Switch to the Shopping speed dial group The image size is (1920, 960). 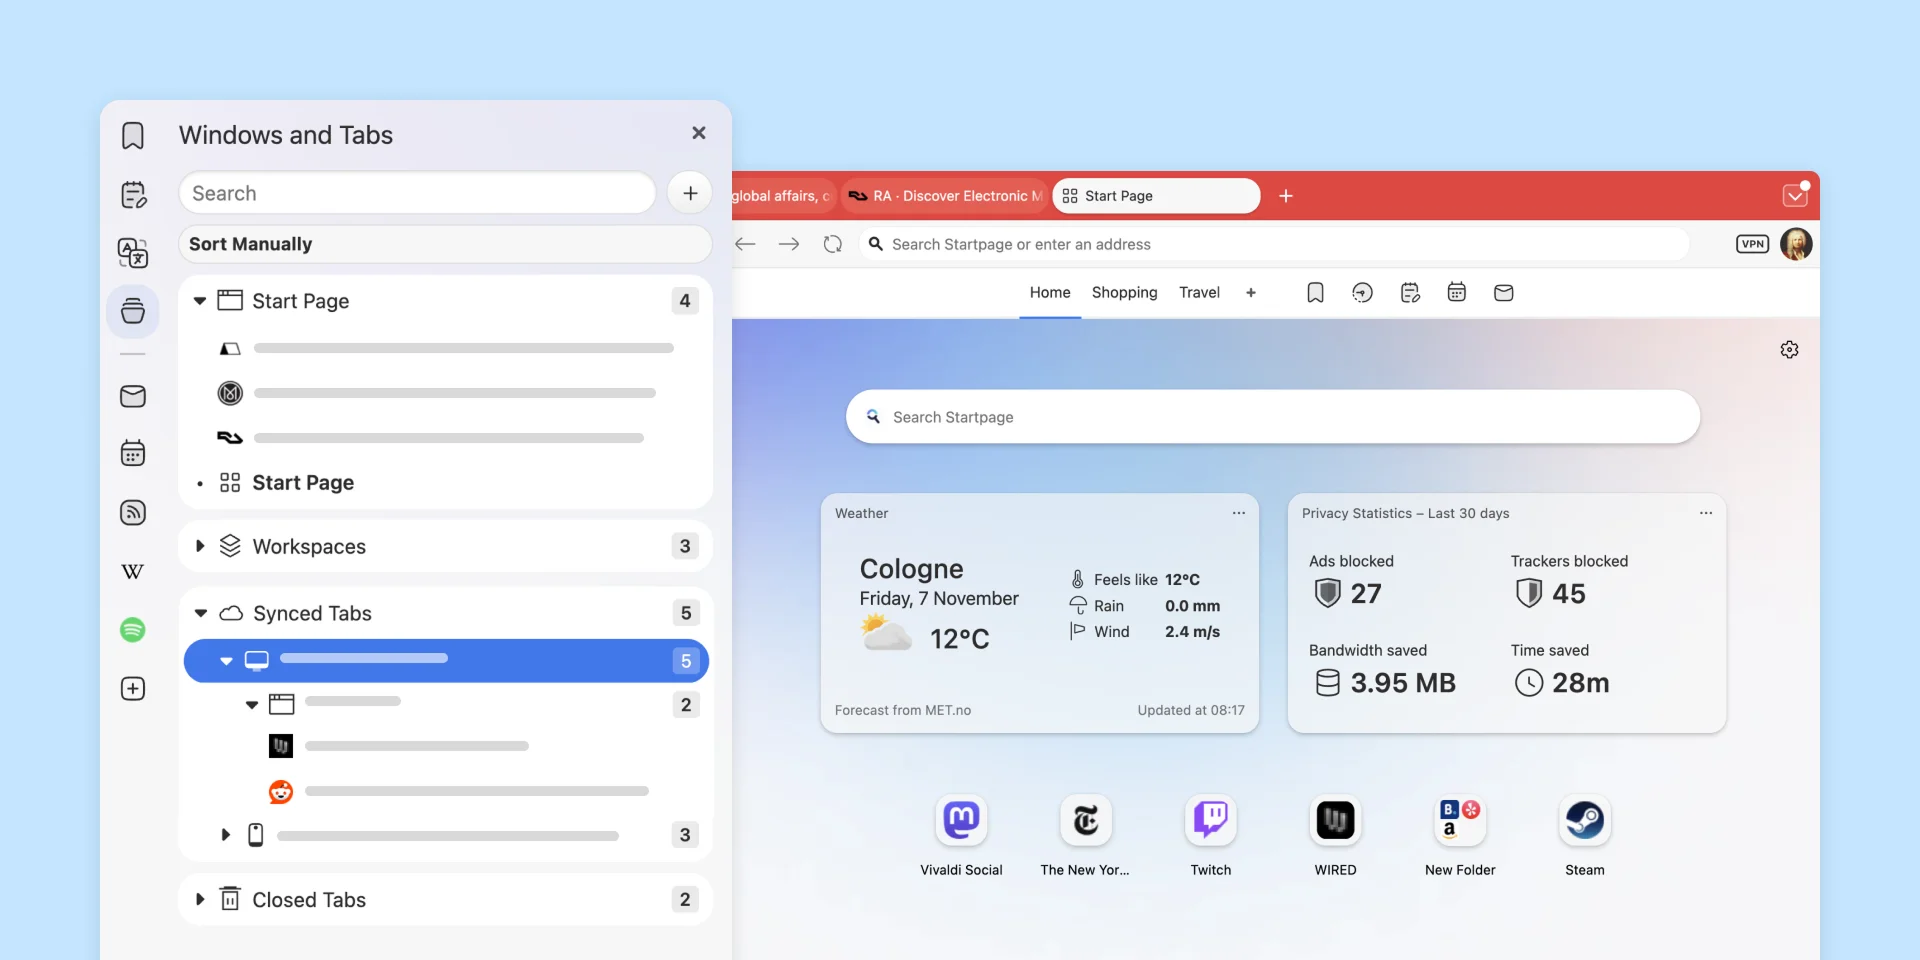click(x=1124, y=293)
